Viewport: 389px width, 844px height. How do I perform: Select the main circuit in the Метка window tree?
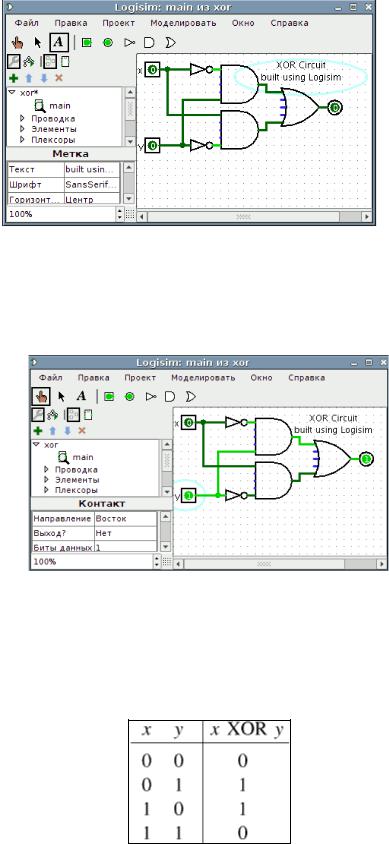[52, 106]
